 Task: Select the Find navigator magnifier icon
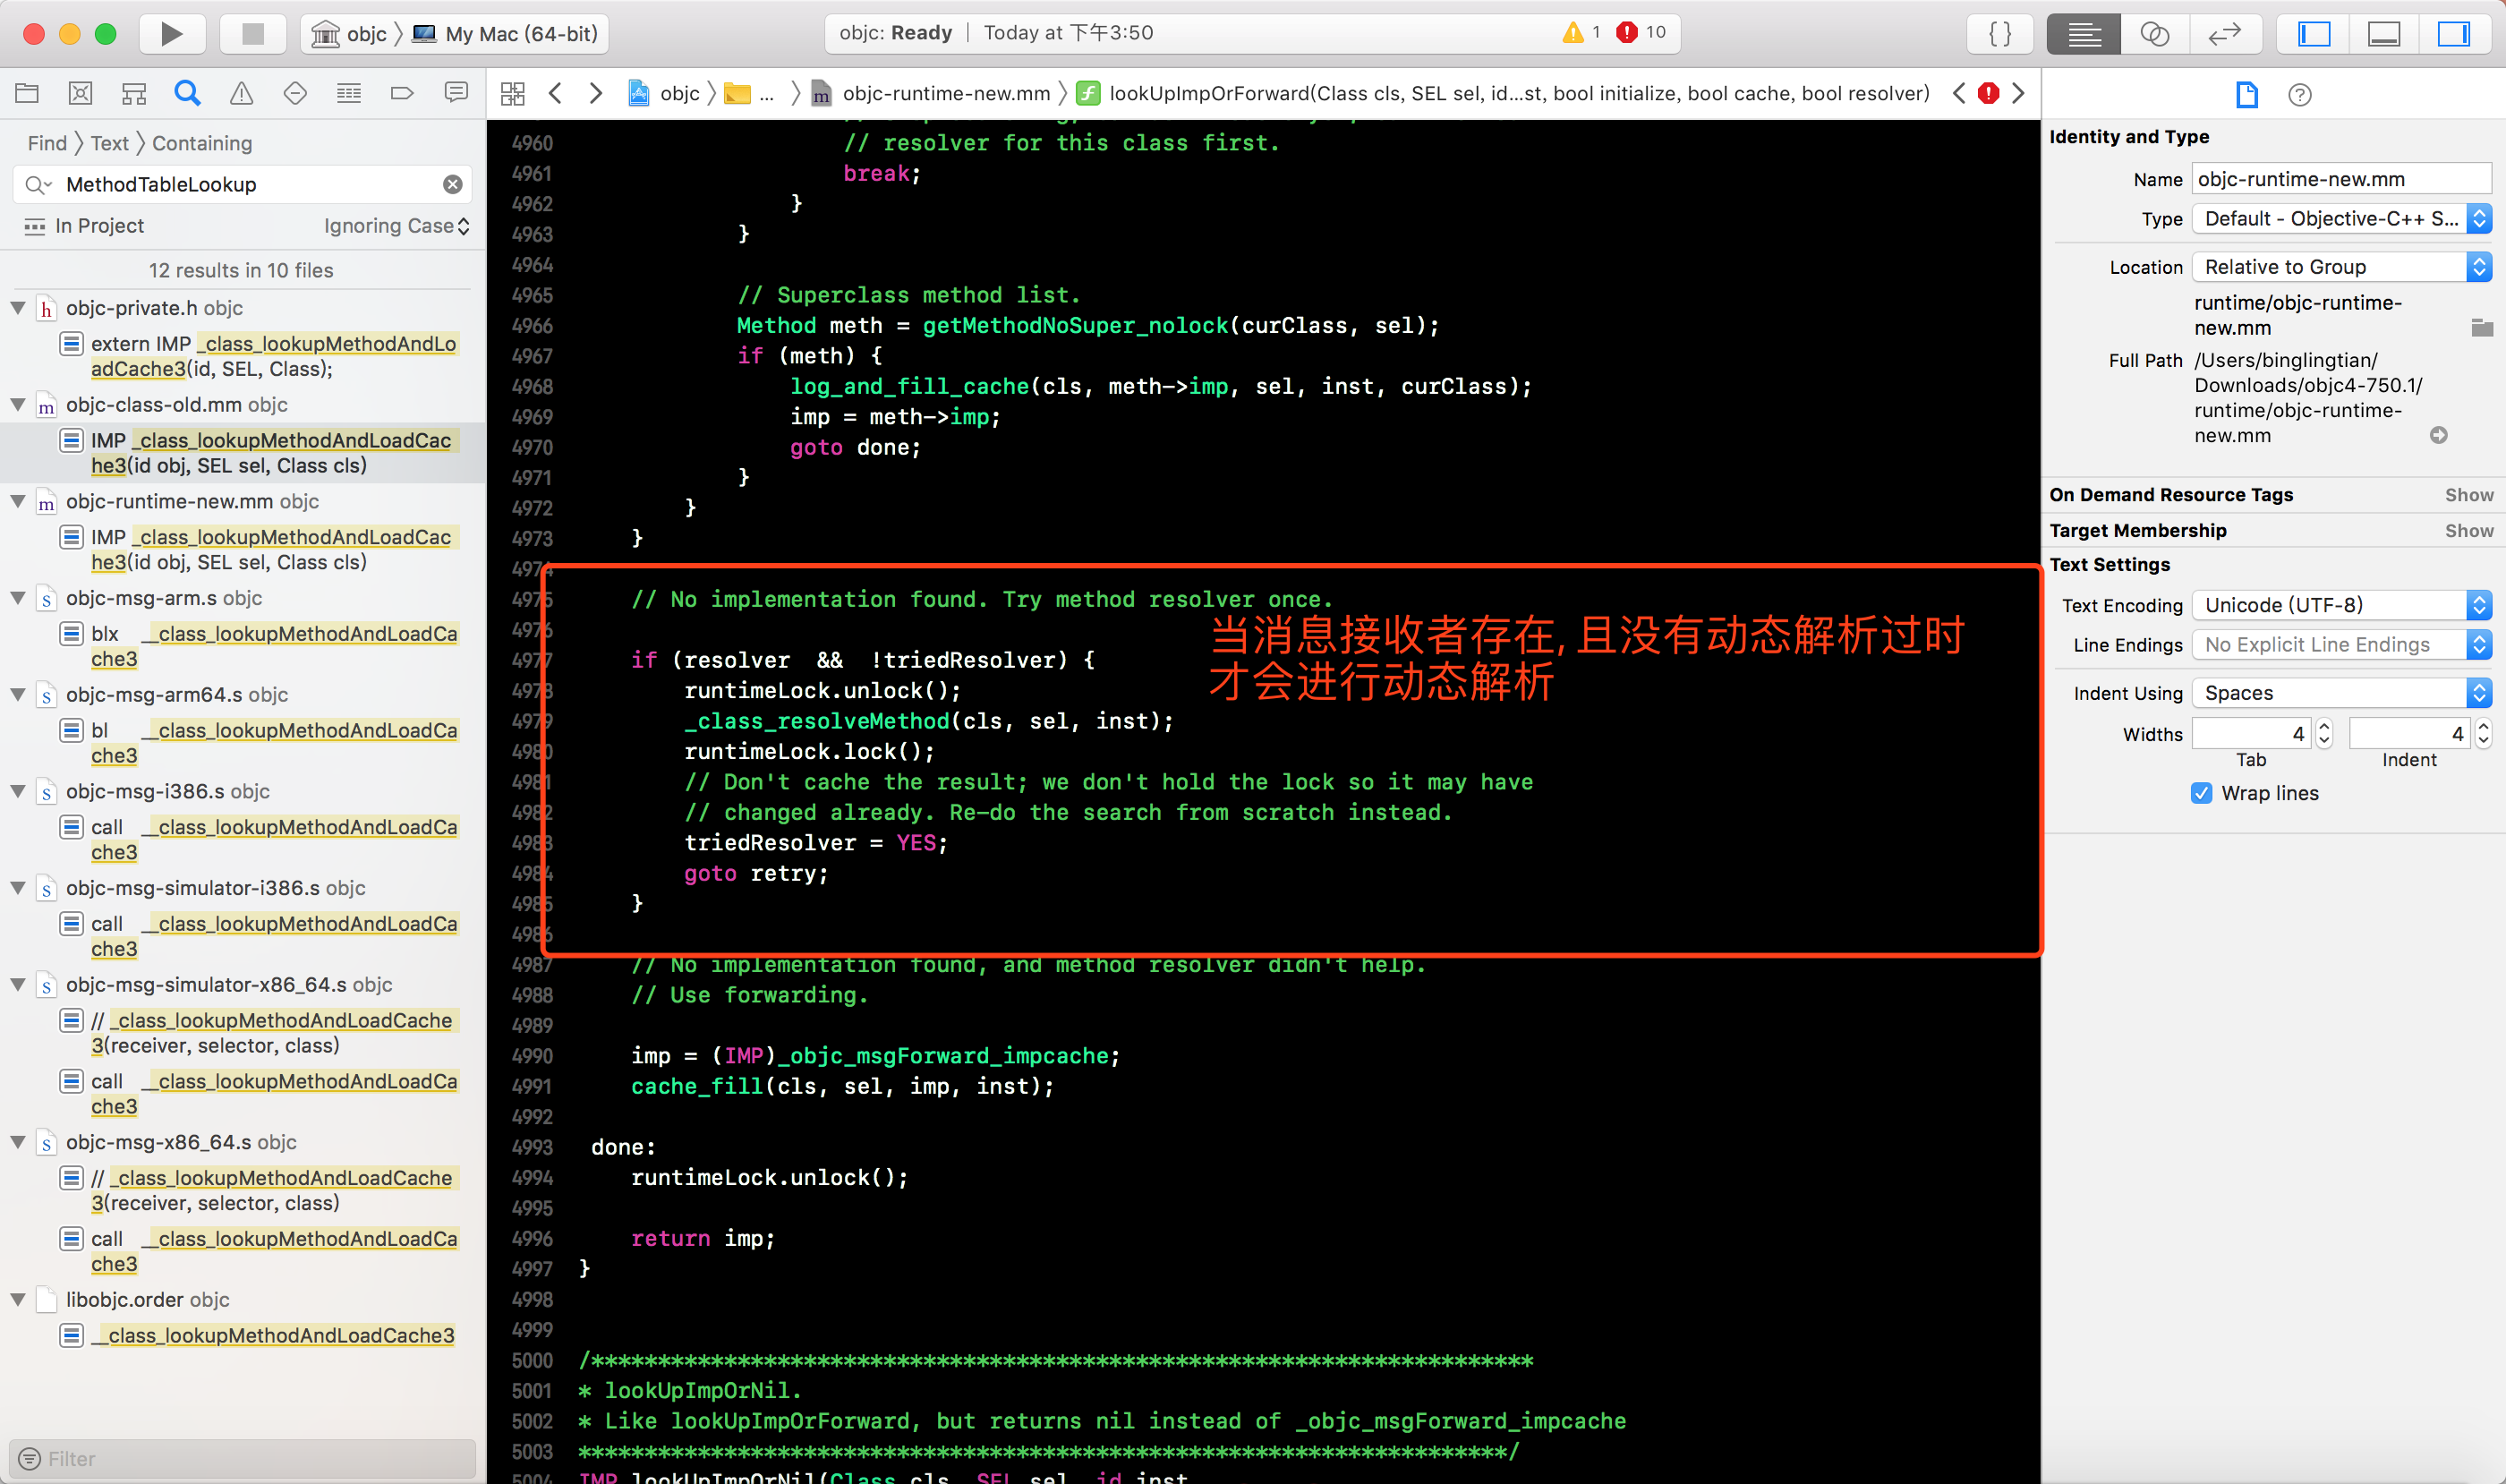(187, 94)
